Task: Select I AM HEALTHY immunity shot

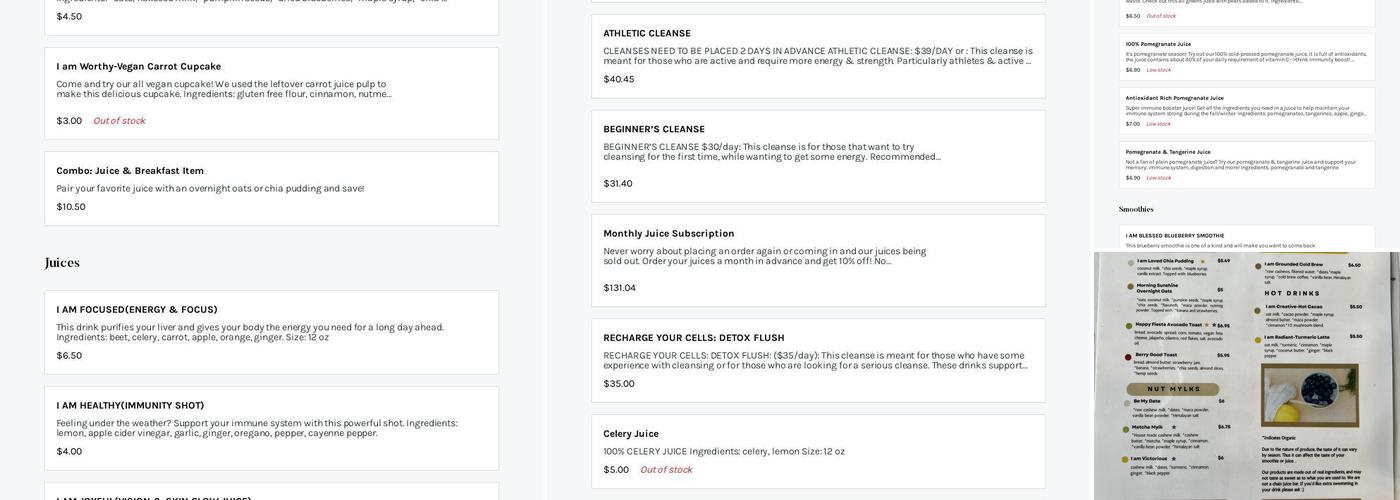Action: click(271, 428)
